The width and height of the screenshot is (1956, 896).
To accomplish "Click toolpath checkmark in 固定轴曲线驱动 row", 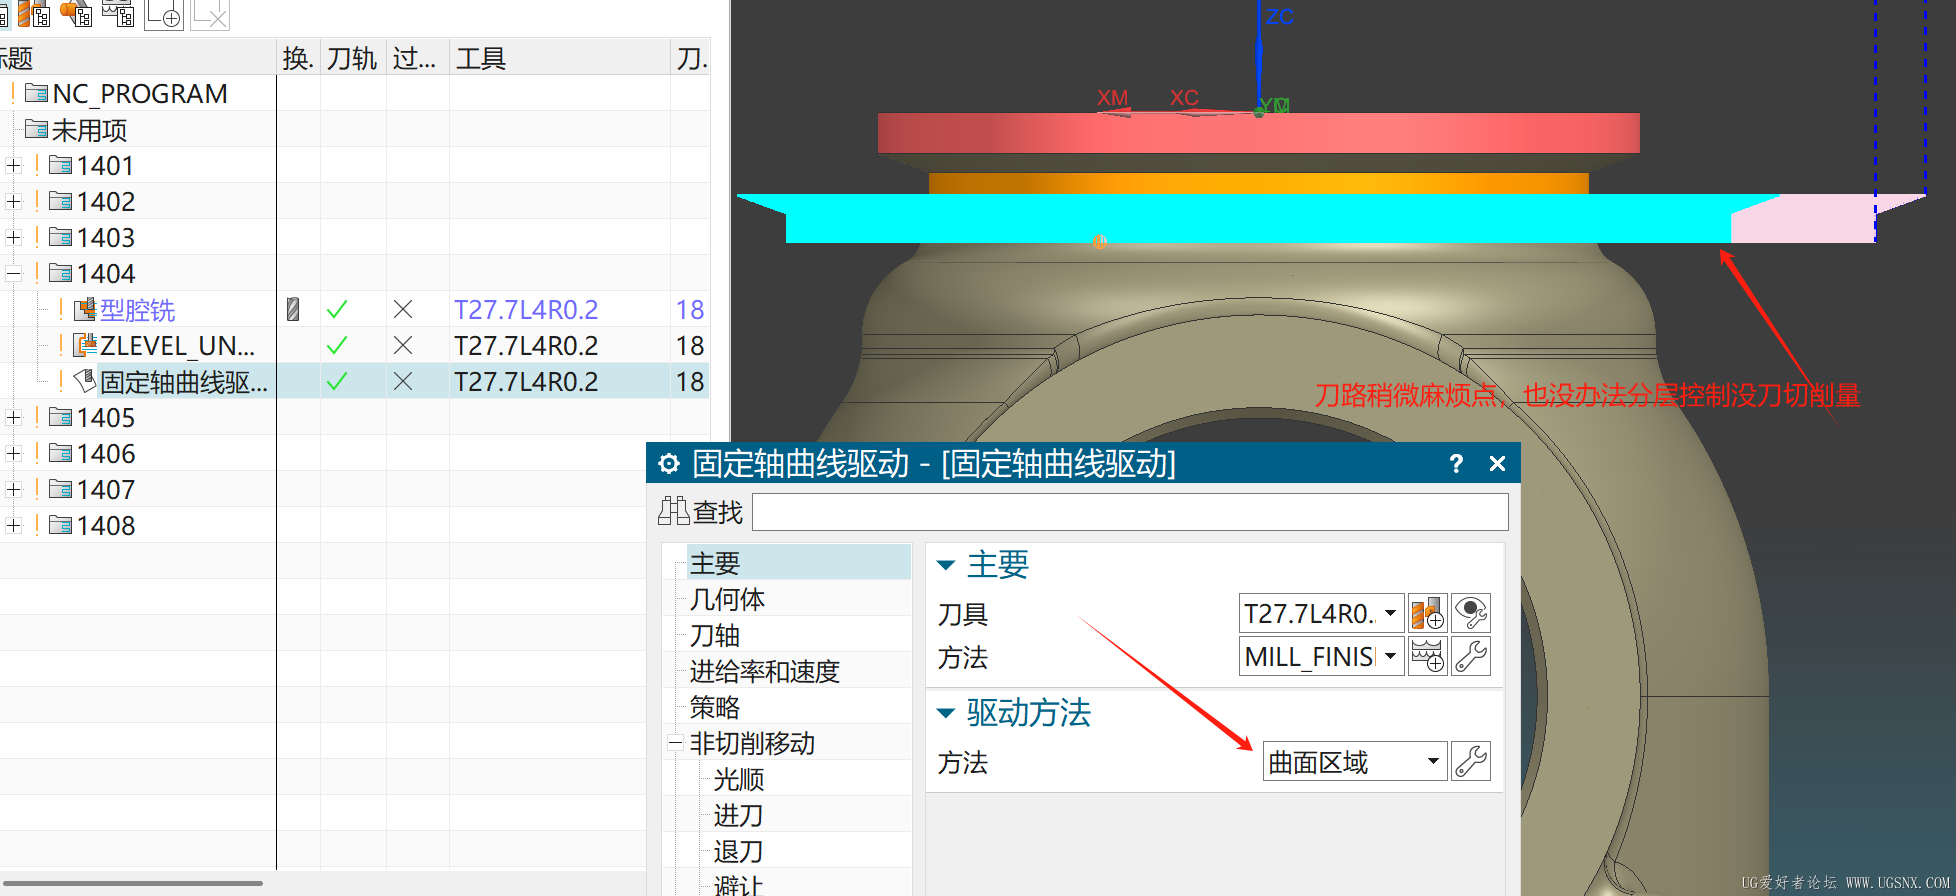I will 337,381.
